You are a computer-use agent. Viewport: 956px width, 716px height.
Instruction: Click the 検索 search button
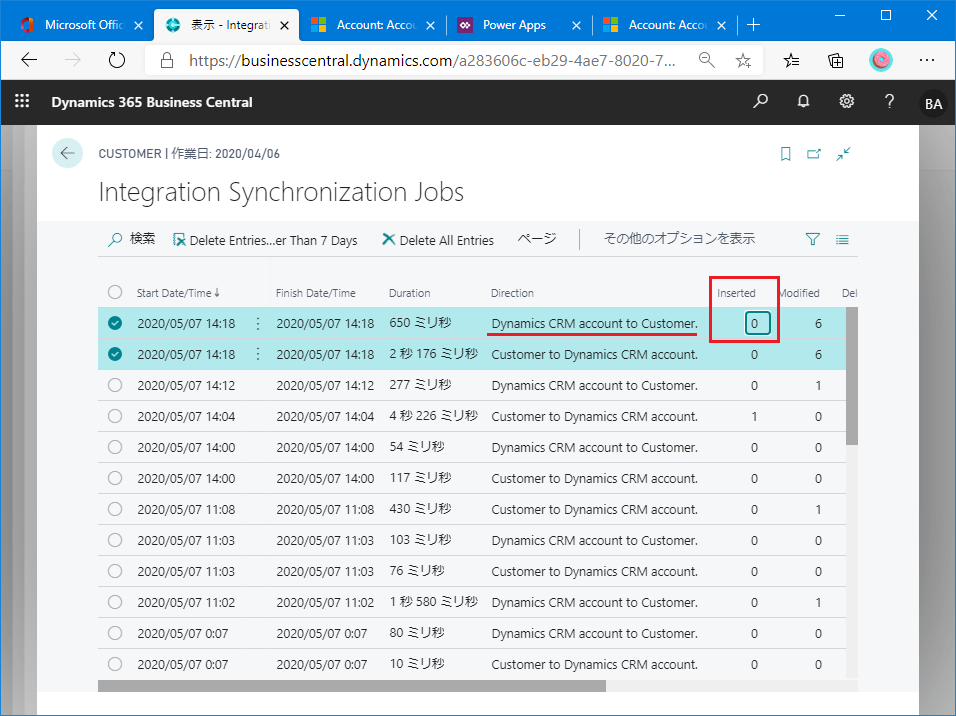(x=132, y=239)
